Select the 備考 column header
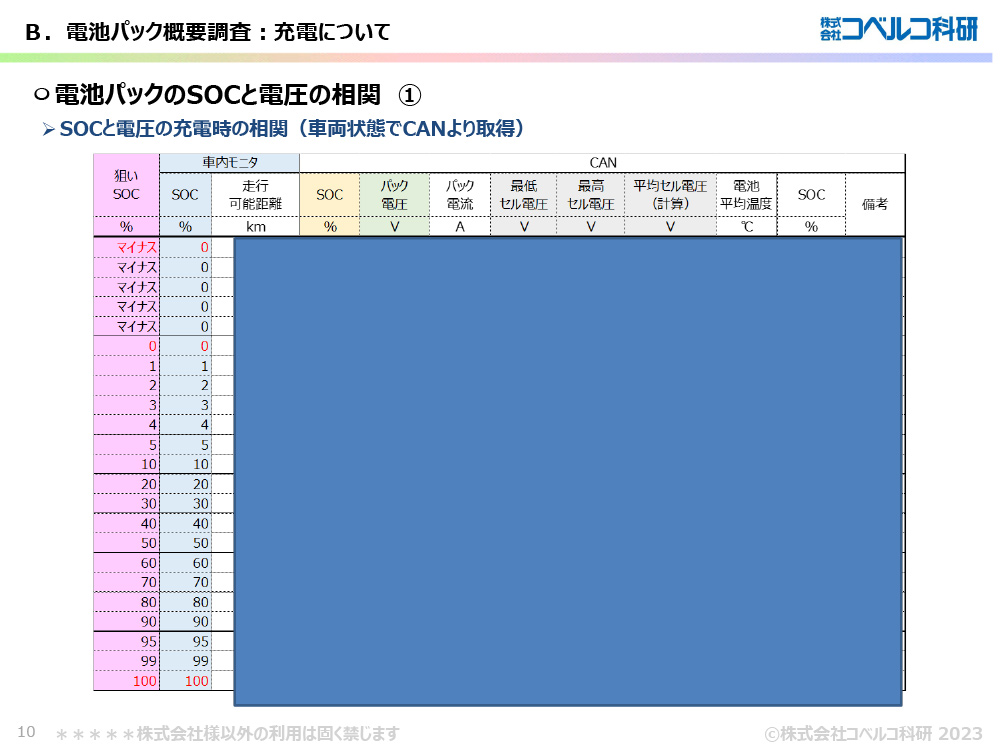This screenshot has height=750, width=1000. (875, 204)
